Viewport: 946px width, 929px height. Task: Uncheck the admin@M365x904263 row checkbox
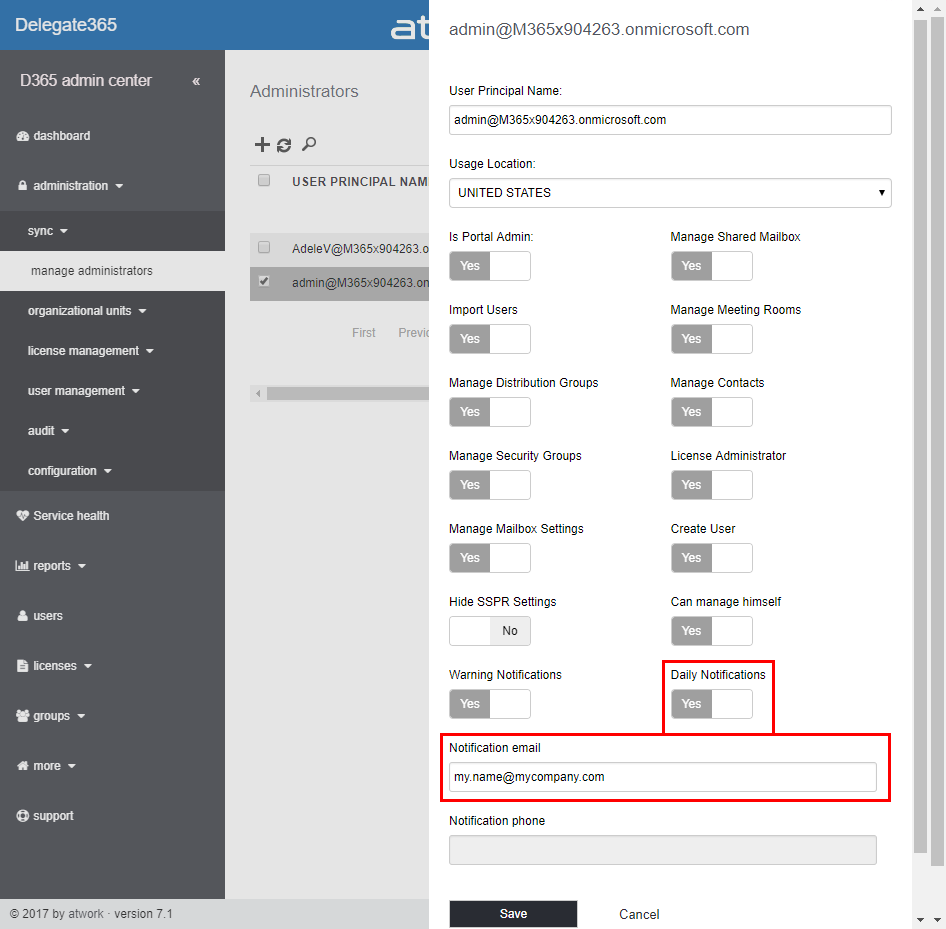264,281
